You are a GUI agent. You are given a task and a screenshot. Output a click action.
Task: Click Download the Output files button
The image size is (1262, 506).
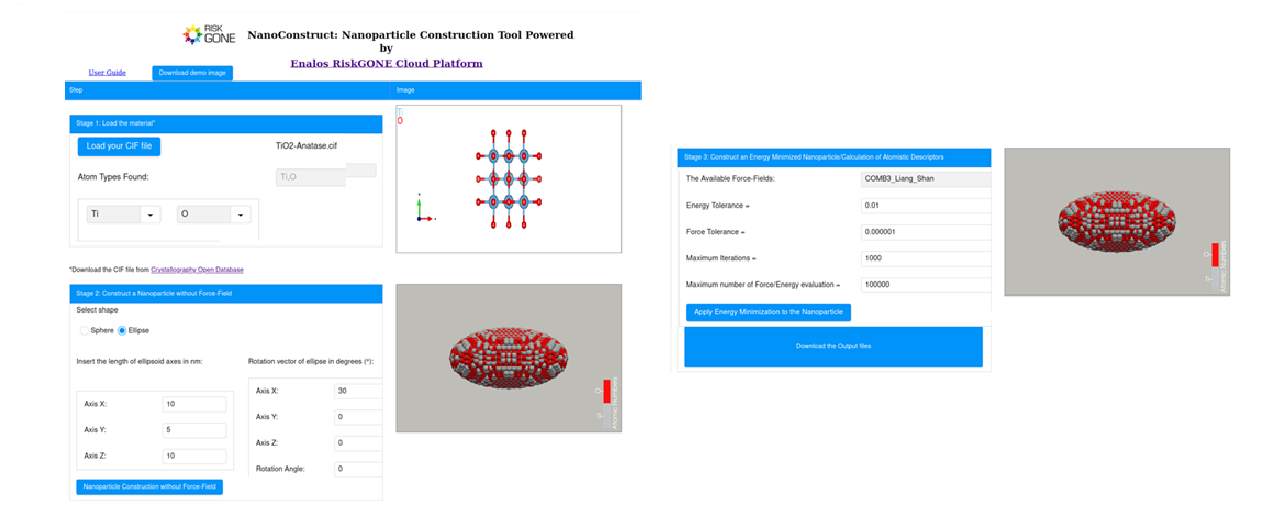coord(833,346)
